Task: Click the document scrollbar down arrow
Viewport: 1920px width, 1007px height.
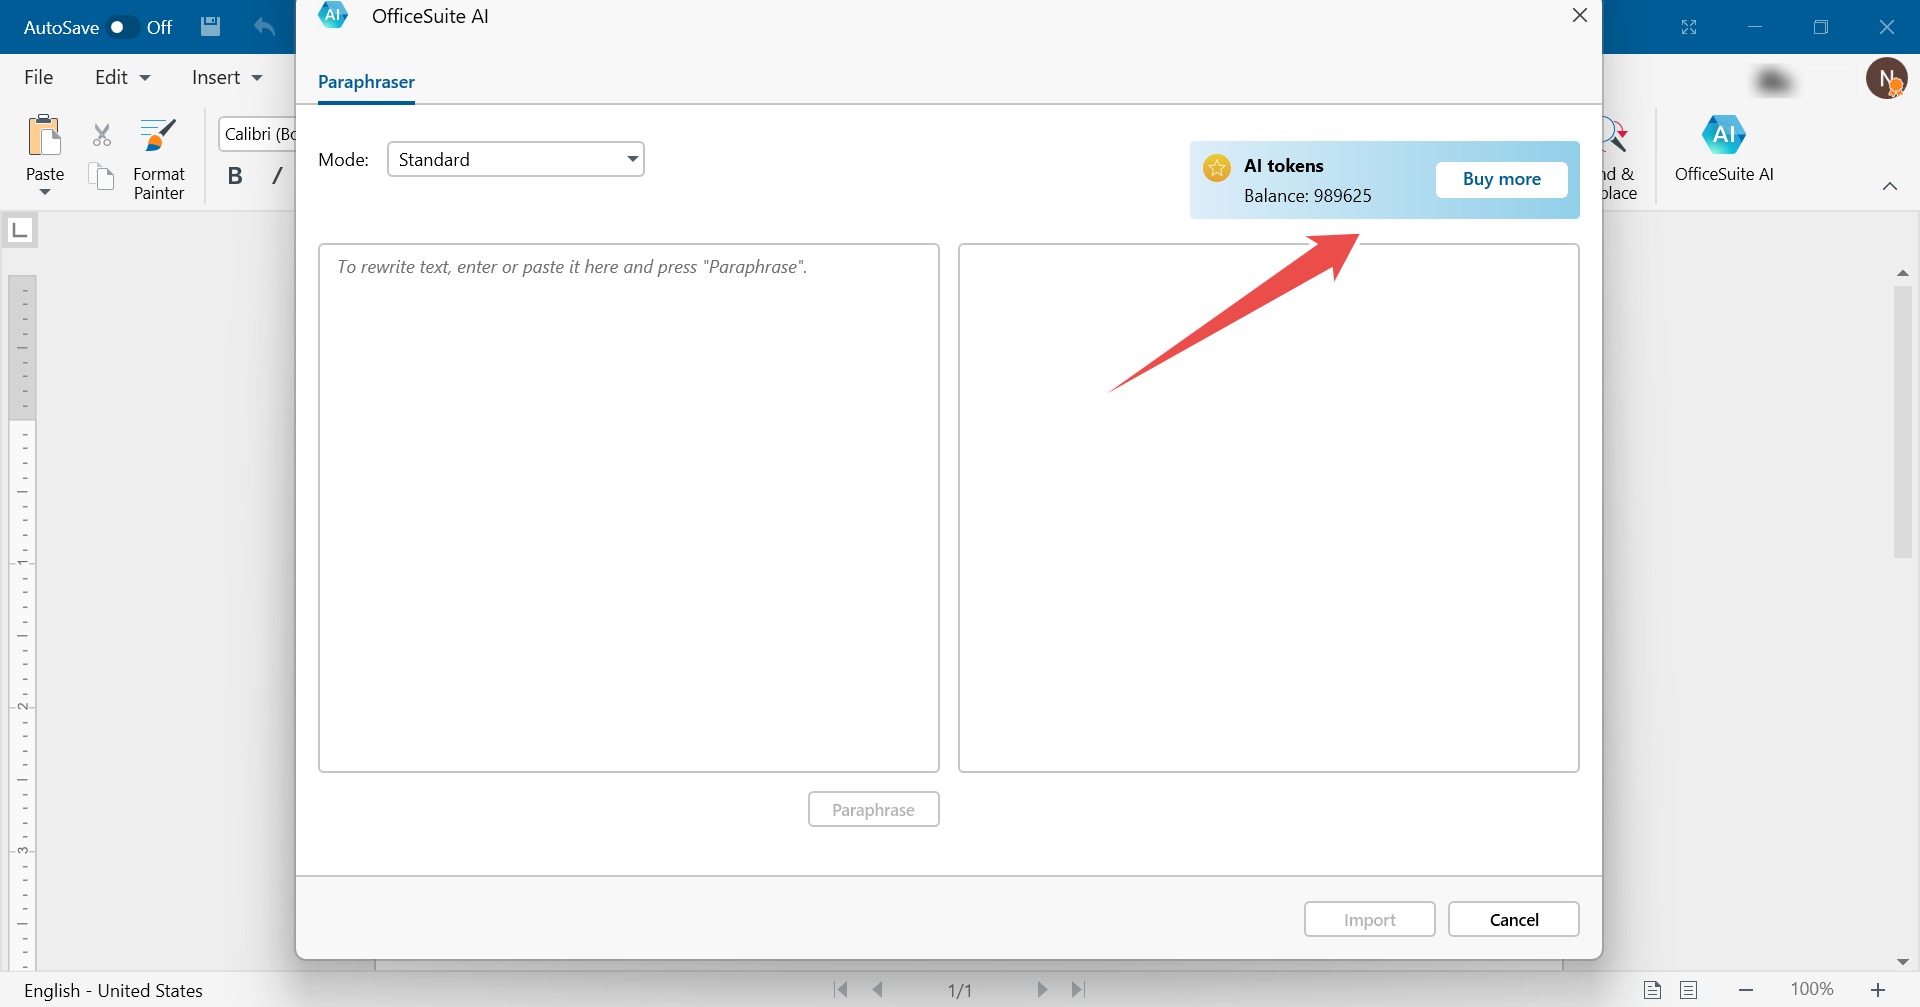Action: [1903, 962]
